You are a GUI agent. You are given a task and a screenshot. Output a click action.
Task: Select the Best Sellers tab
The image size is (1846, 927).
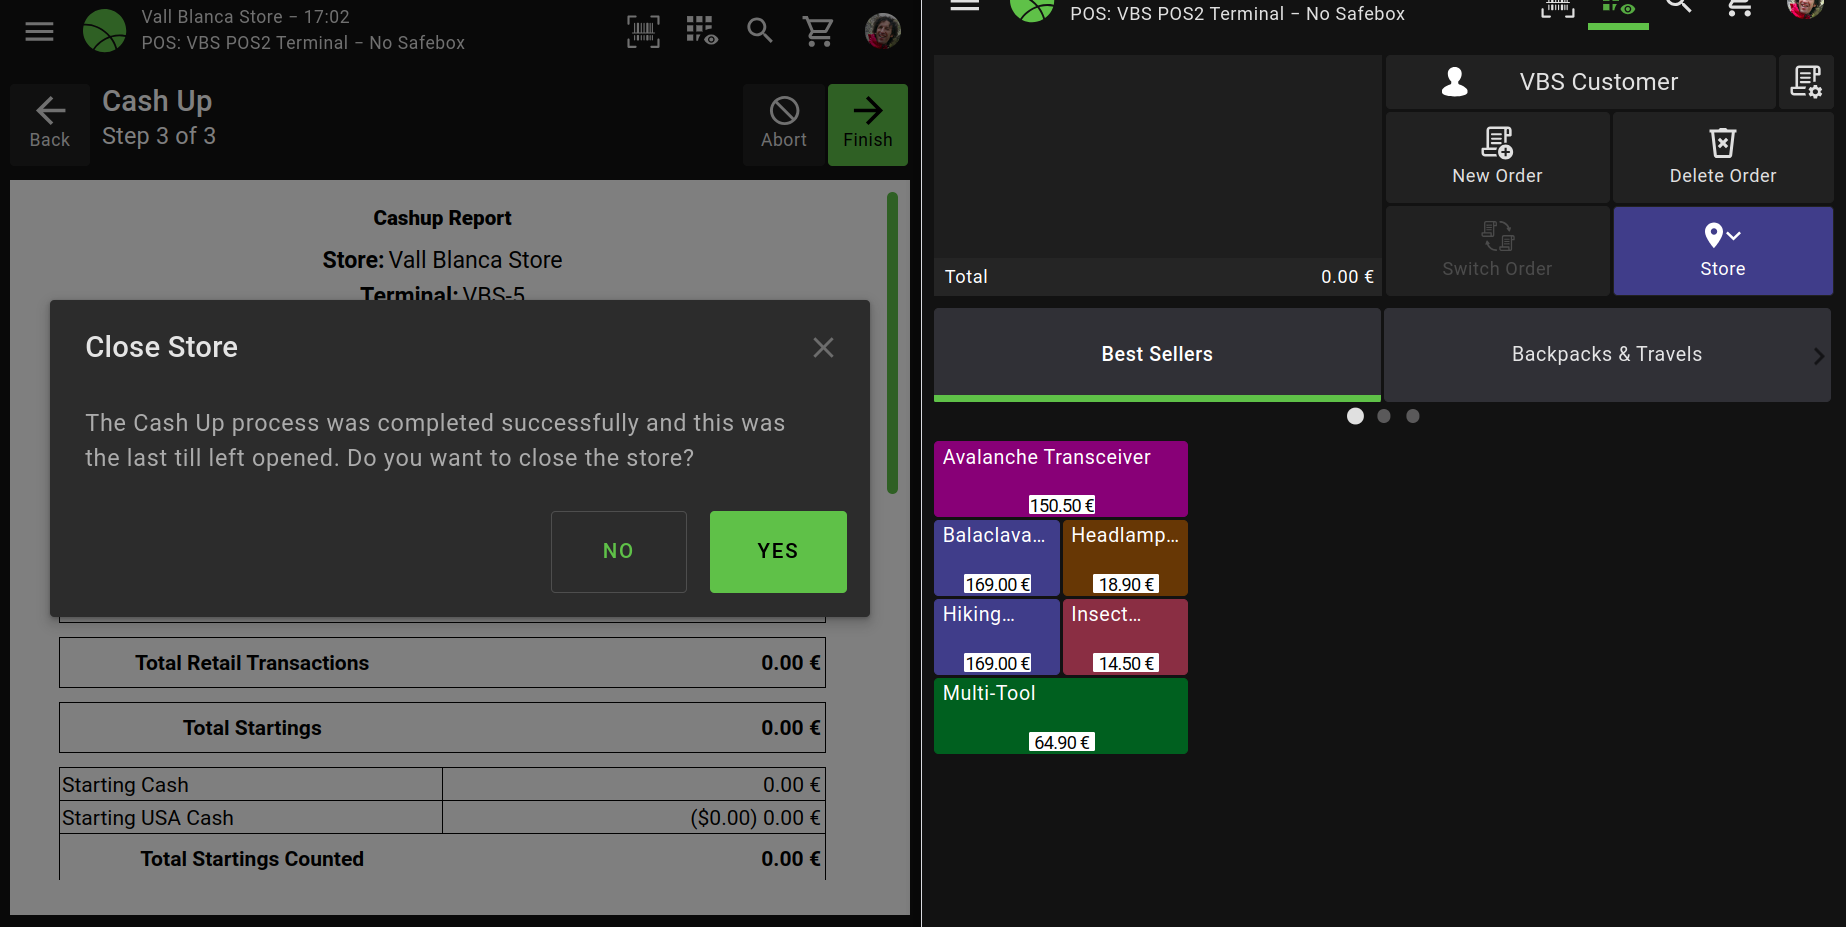point(1156,354)
